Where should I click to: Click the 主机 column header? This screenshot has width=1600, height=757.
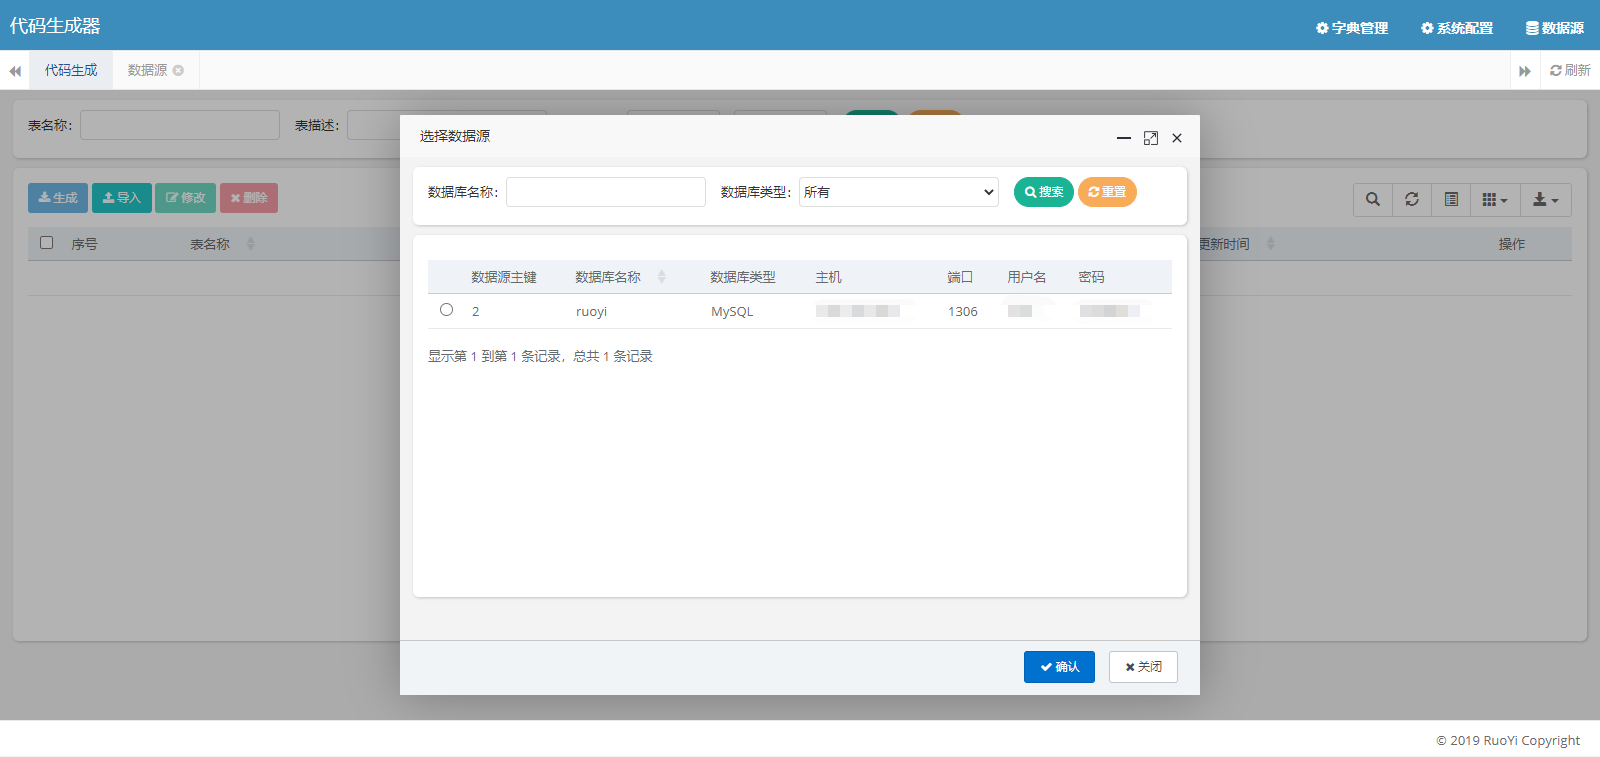click(829, 277)
